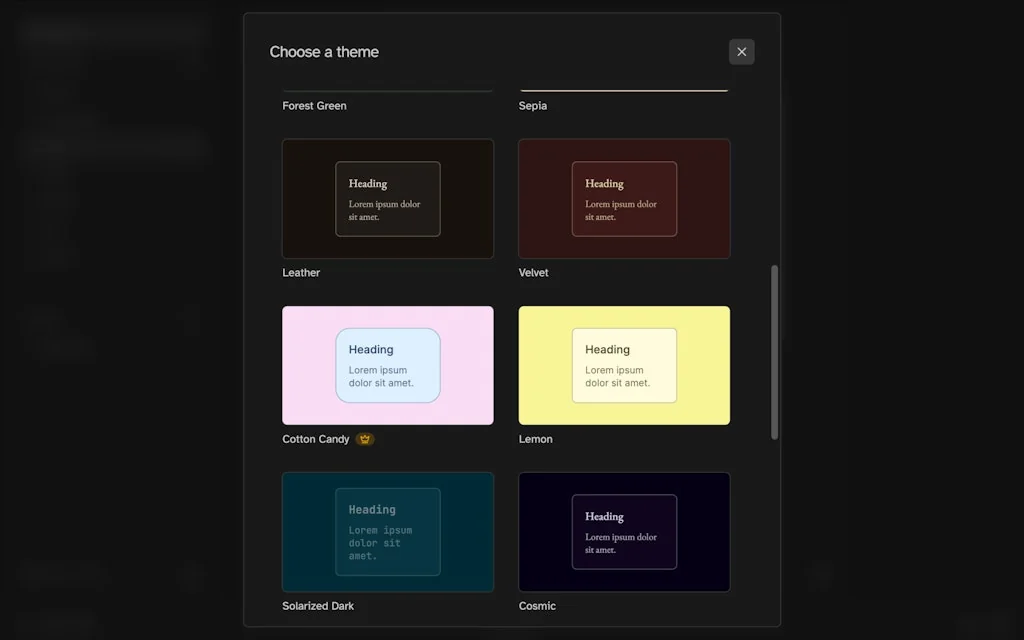Viewport: 1024px width, 640px height.
Task: Click the Forest Green theme label
Action: [x=314, y=105]
